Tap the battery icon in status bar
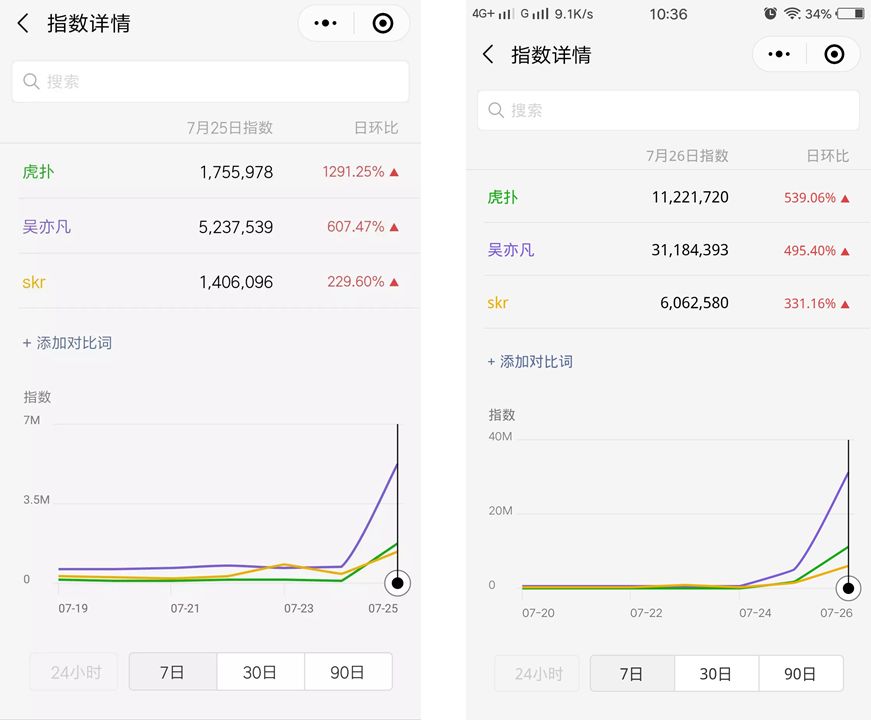 (850, 13)
